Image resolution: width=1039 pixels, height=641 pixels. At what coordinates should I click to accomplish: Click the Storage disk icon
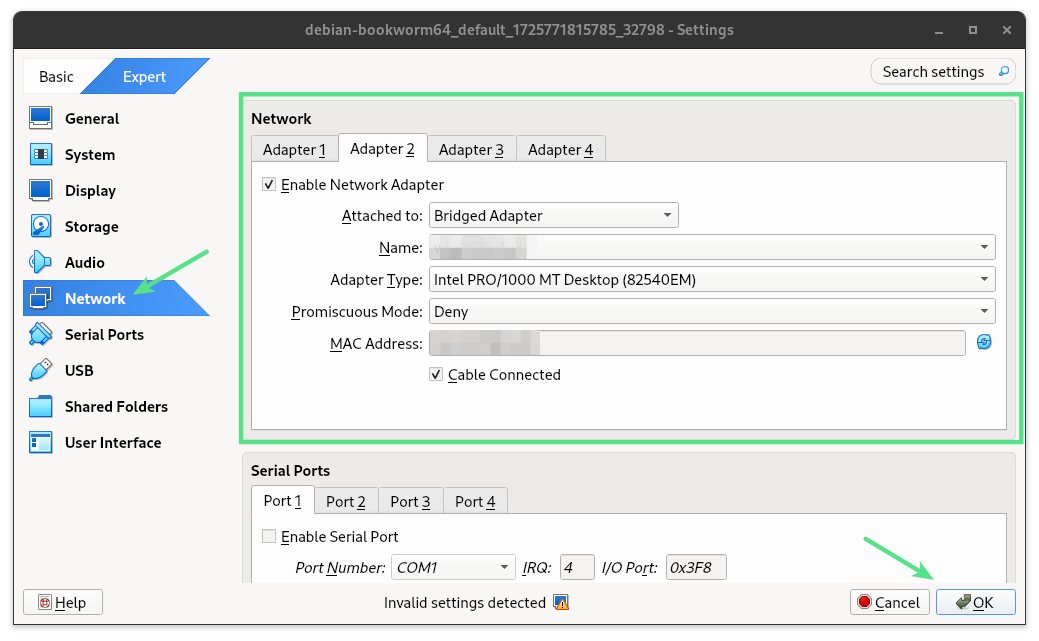coord(40,226)
